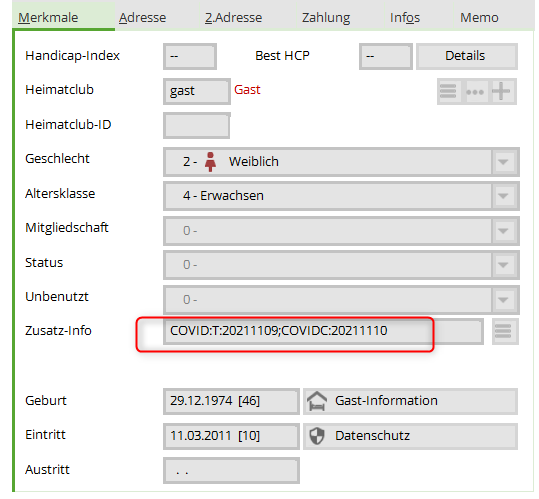Open Datenschutz via the shield icon
The width and height of the screenshot is (539, 499).
[317, 436]
